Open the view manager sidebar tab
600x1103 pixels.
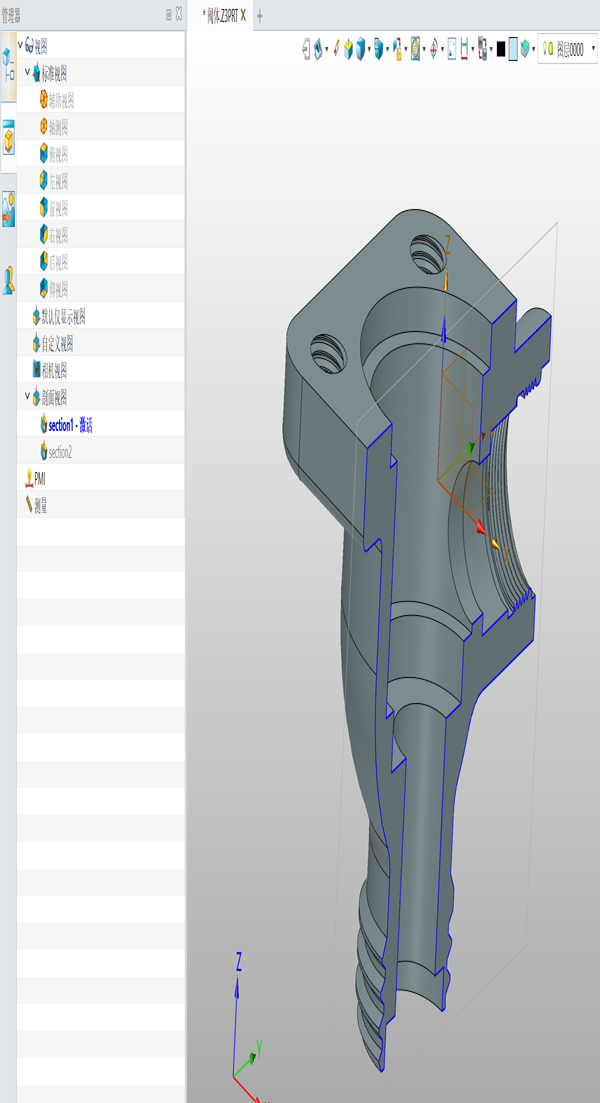point(8,136)
